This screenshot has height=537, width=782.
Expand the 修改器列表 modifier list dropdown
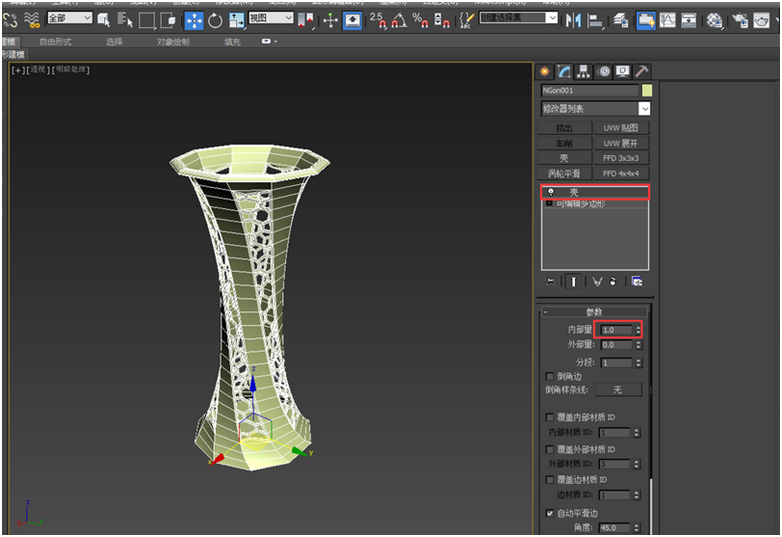595,109
